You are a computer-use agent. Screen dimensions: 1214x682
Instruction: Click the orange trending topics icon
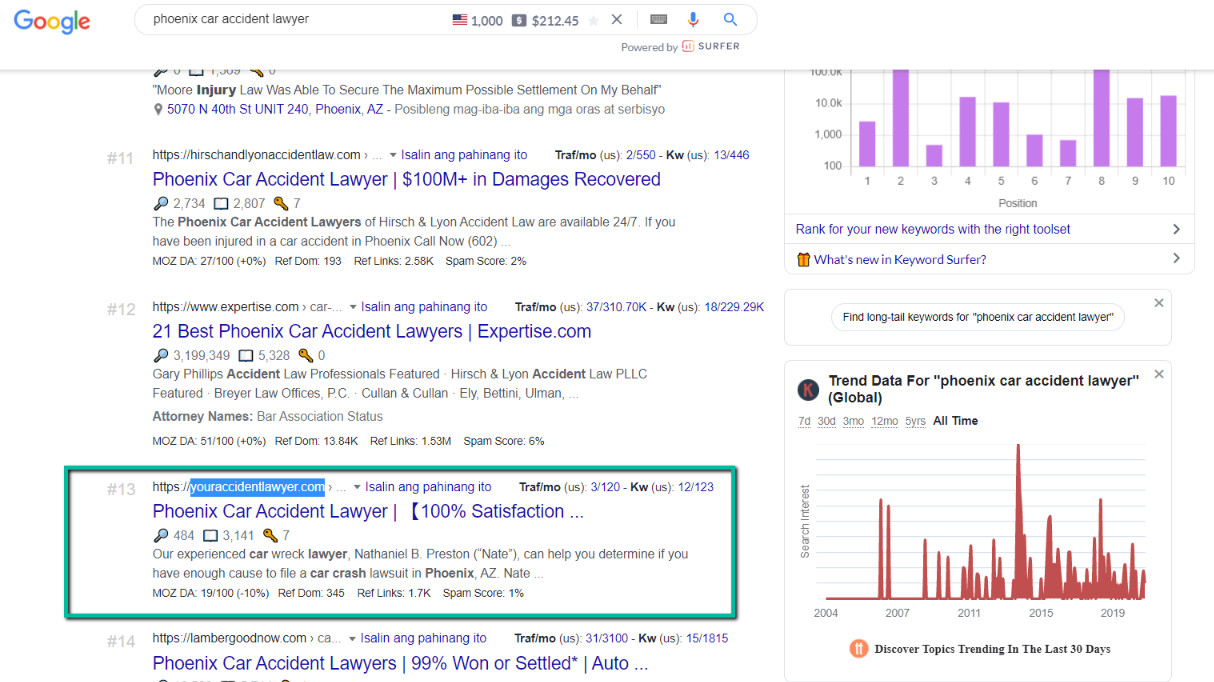coord(858,648)
